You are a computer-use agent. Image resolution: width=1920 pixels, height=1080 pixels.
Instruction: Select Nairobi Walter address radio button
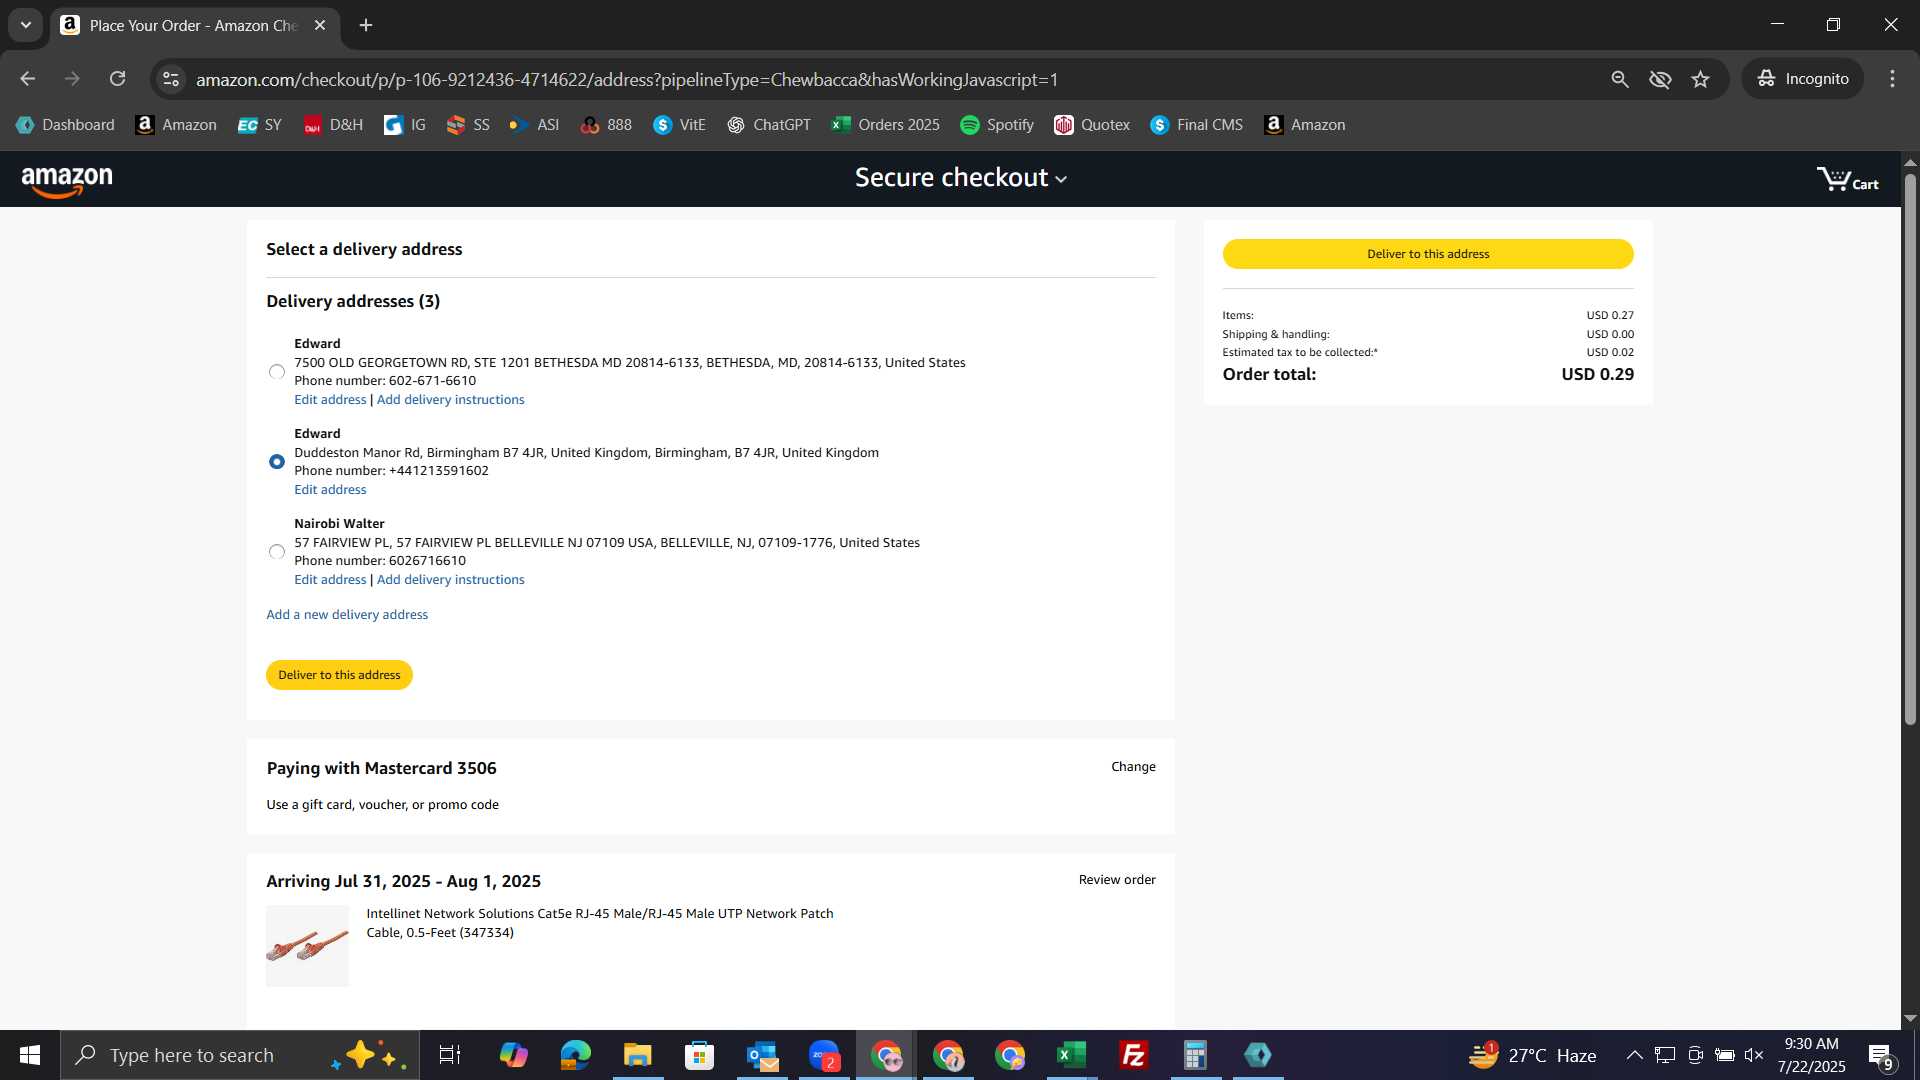[277, 552]
